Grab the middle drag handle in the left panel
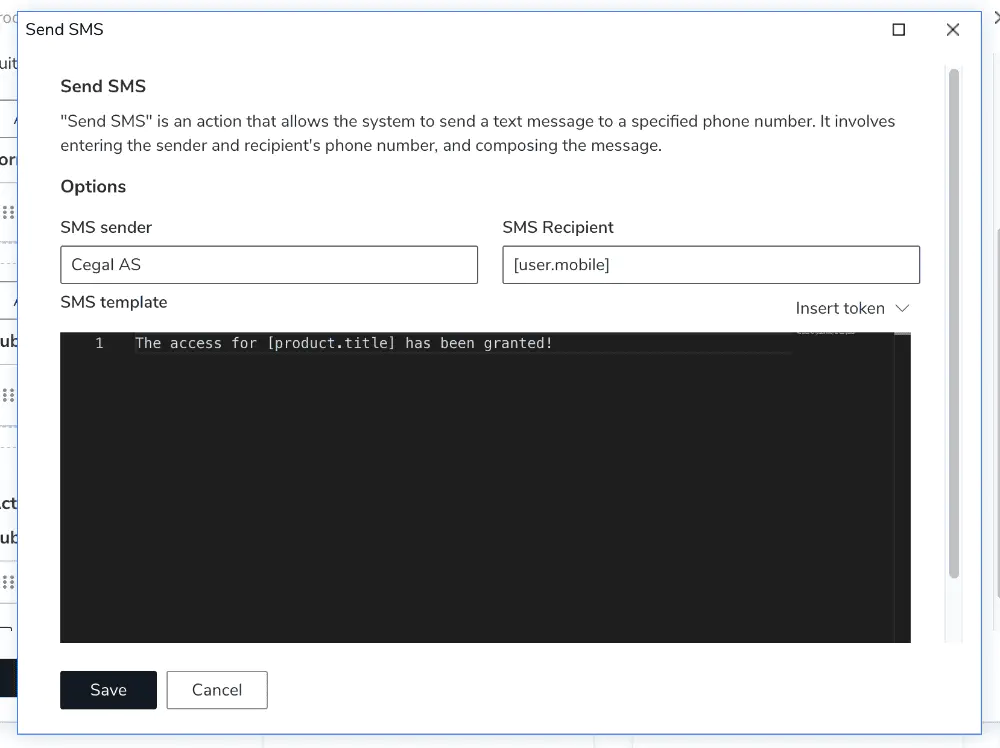This screenshot has height=748, width=1000. tap(8, 395)
